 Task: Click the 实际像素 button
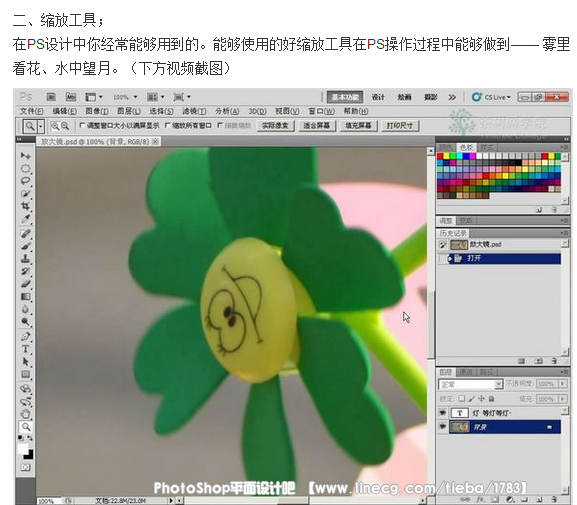pos(275,126)
